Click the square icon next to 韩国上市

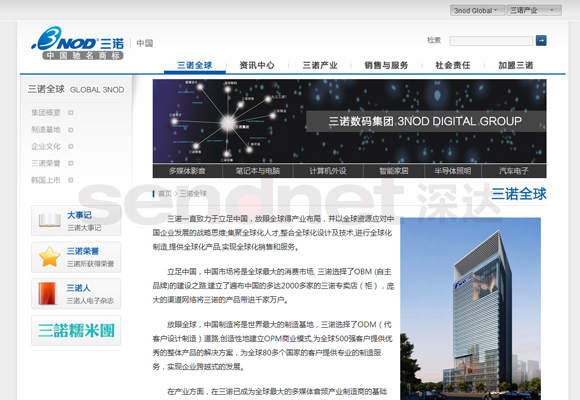tap(71, 180)
